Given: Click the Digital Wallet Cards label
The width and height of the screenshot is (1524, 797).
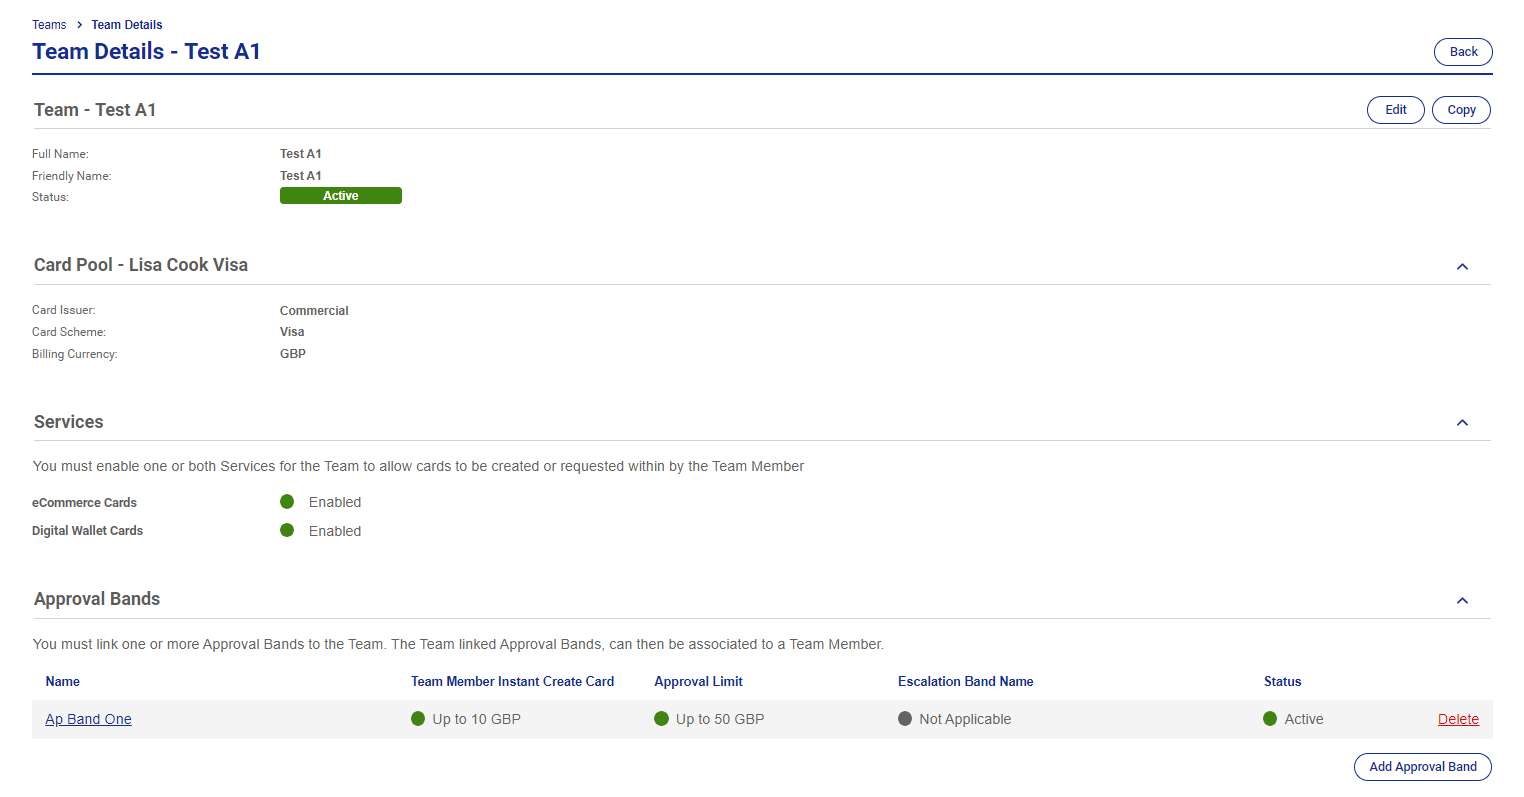Looking at the screenshot, I should pos(87,531).
